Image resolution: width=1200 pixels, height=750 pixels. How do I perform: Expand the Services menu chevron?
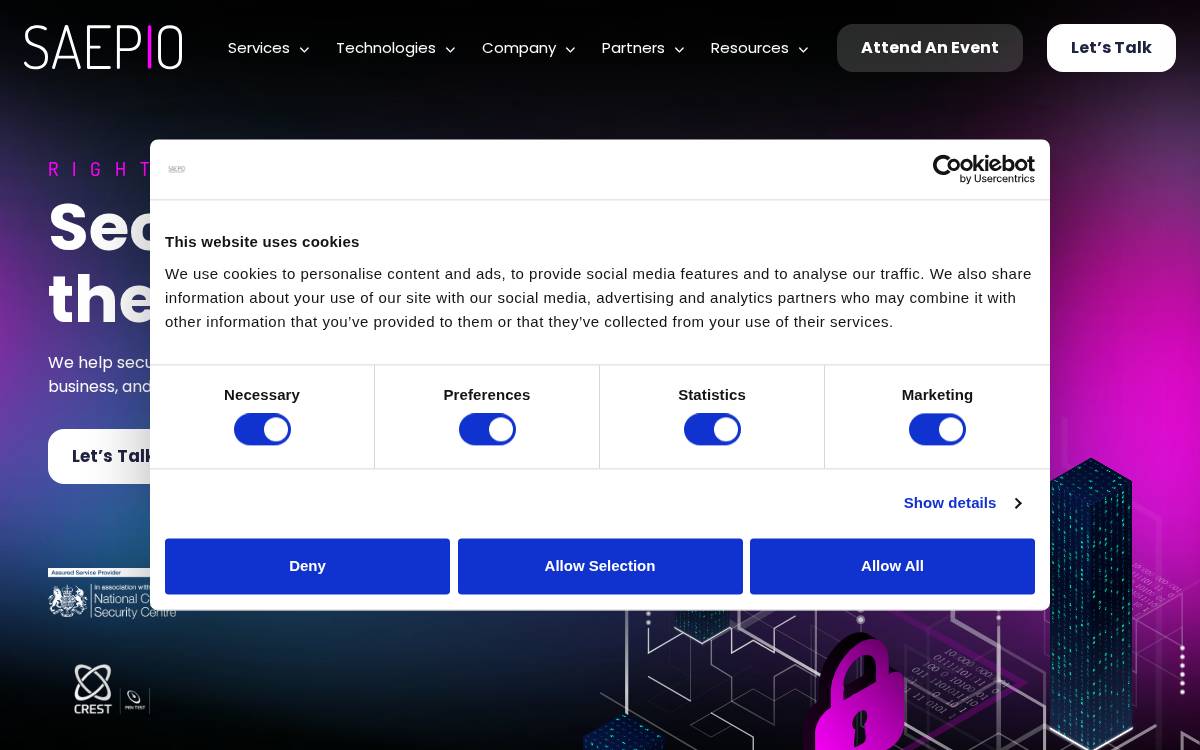(x=304, y=49)
